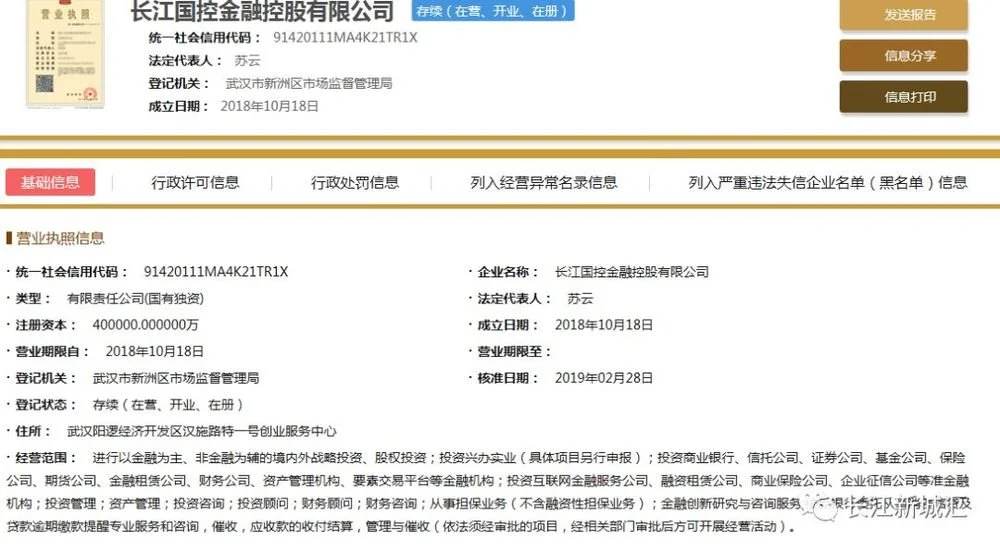Image resolution: width=1000 pixels, height=551 pixels.
Task: Open the 列入严重违法失信企业名单(黑名单)信息 tab
Action: (x=827, y=183)
